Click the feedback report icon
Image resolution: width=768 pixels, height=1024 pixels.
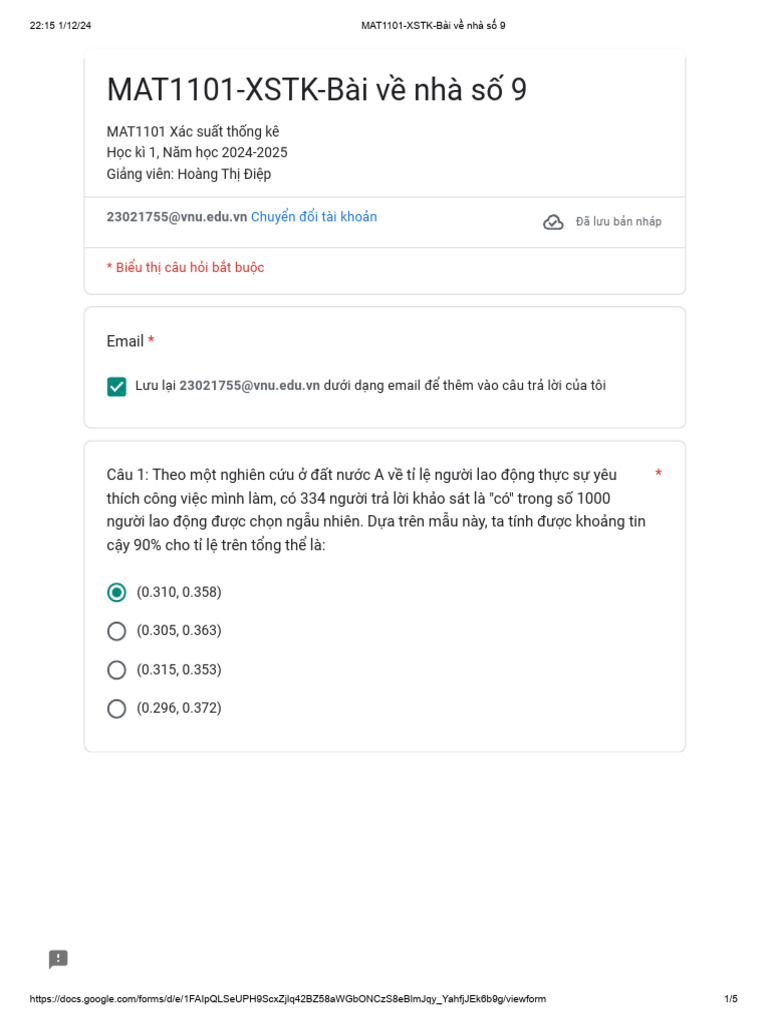point(59,959)
